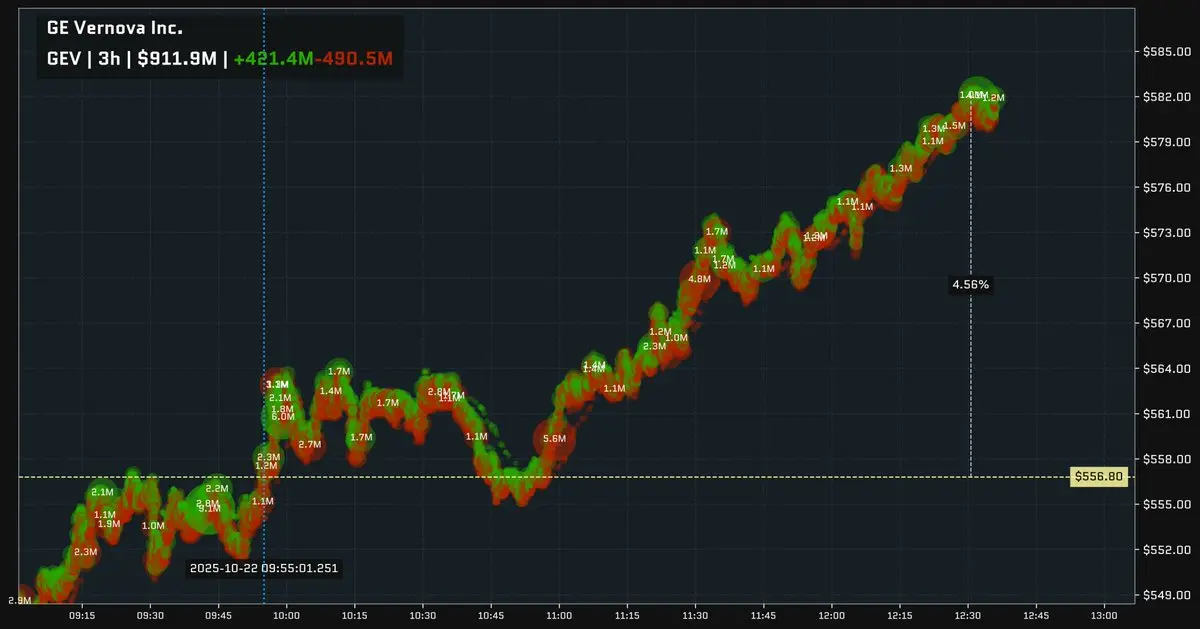Select the 1.5M trade bubble
Screen dimensions: 1200x629
[x=955, y=126]
